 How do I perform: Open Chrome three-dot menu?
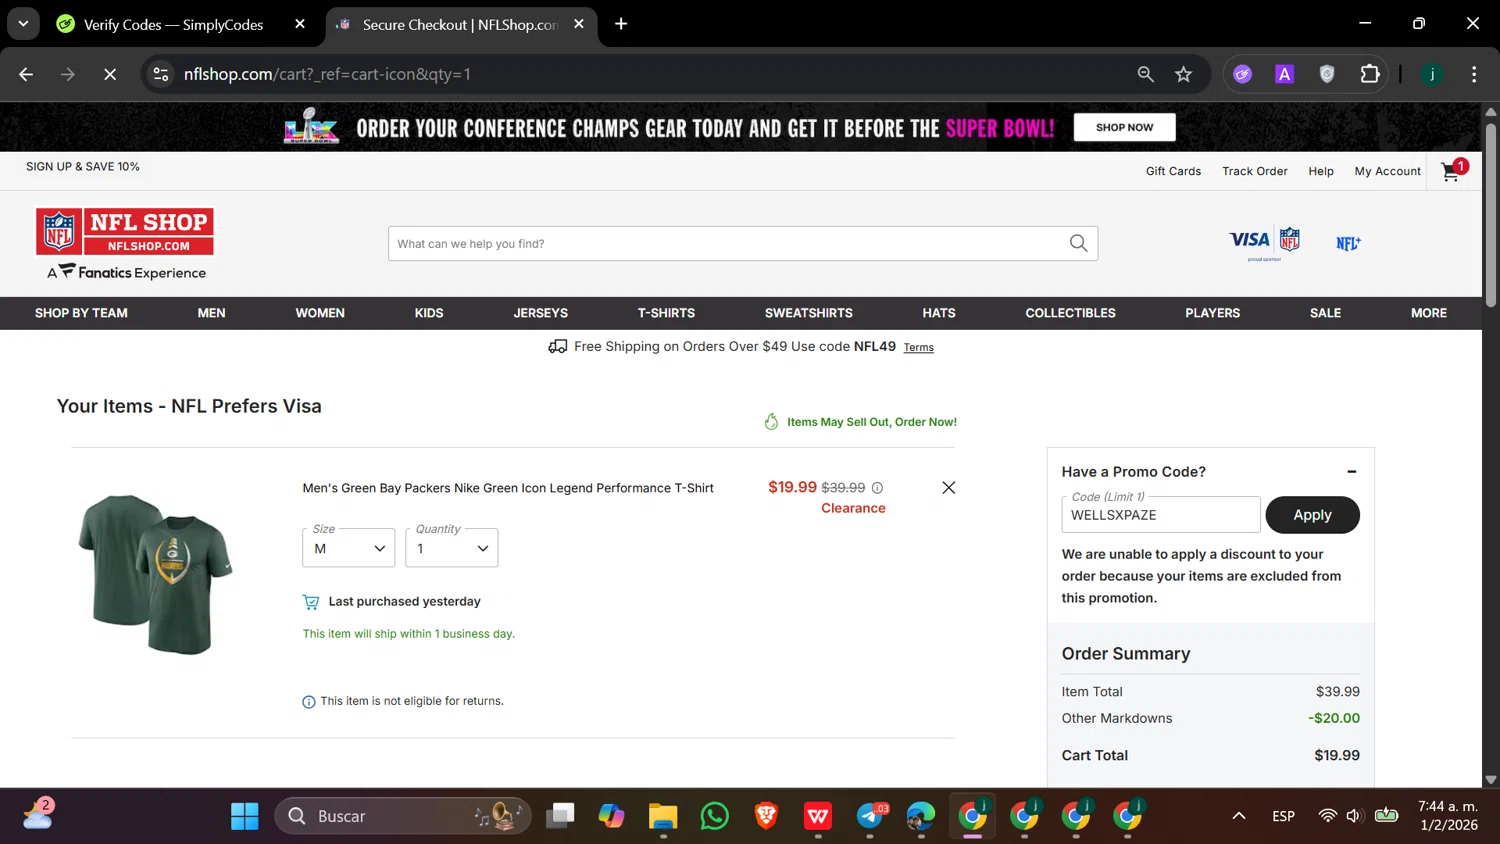point(1474,74)
